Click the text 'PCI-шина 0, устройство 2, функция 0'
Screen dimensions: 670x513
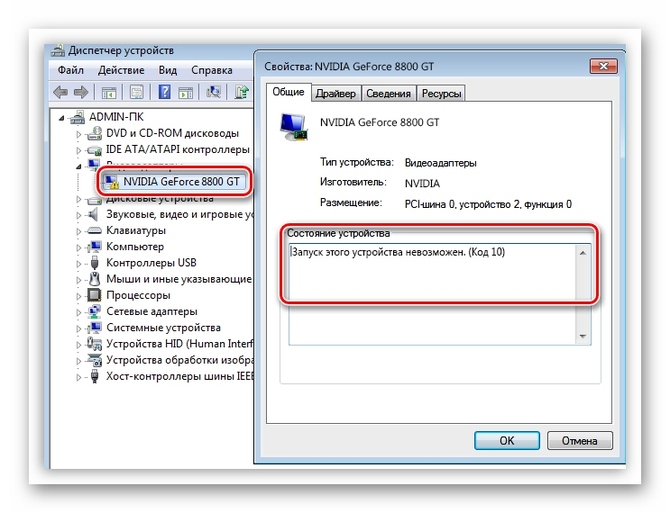pyautogui.click(x=488, y=204)
